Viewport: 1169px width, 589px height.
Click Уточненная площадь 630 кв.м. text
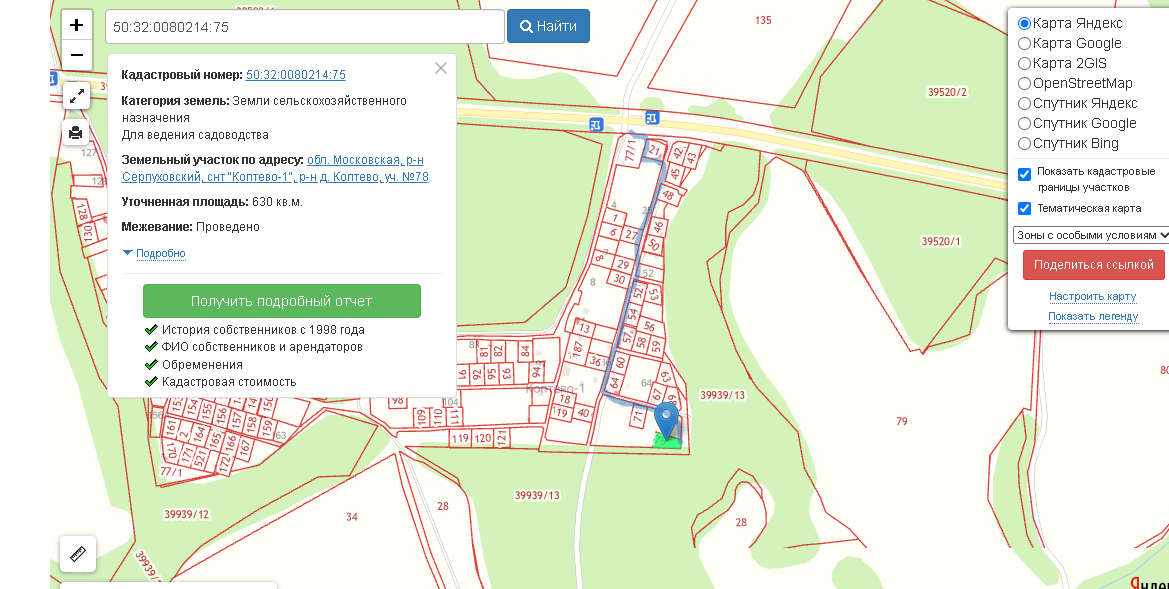[212, 202]
